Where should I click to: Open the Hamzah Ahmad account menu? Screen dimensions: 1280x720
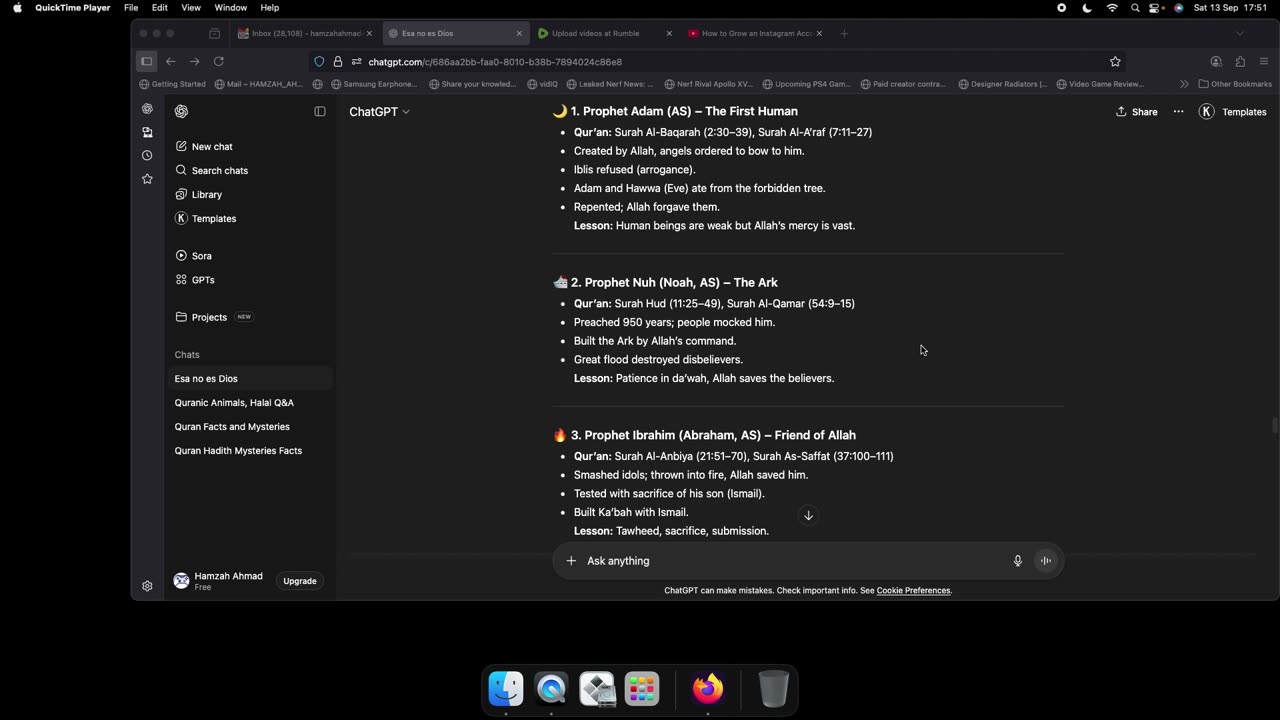click(219, 581)
